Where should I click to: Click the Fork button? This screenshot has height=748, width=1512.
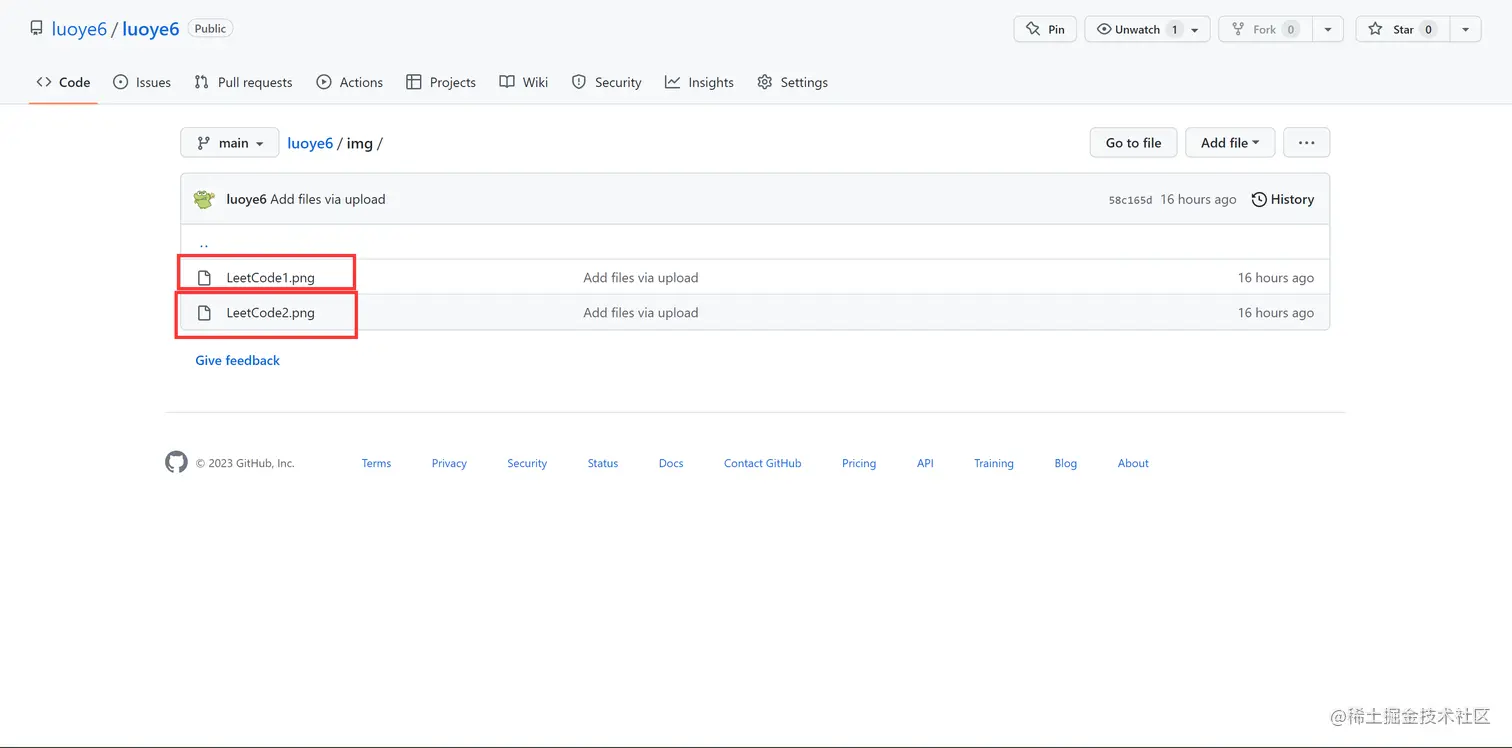1265,29
